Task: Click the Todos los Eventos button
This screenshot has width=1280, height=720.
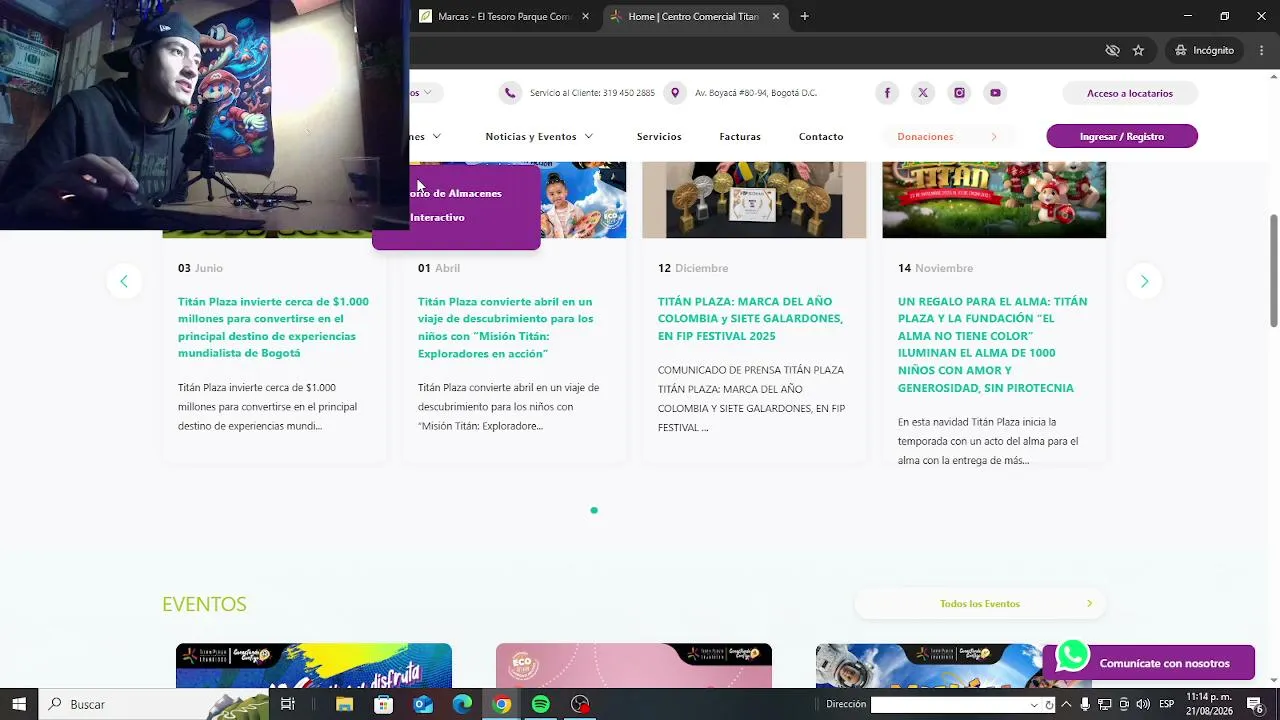Action: [x=980, y=603]
